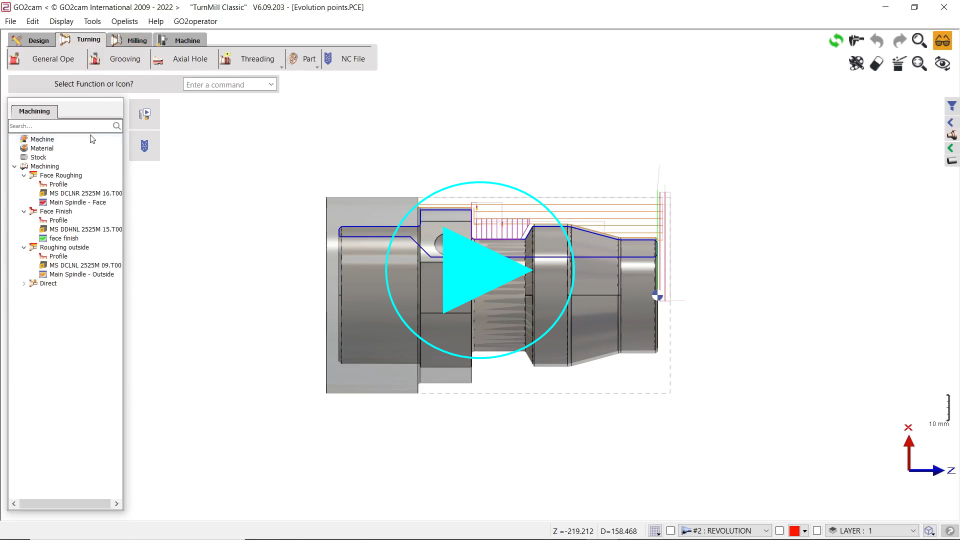960x540 pixels.
Task: Click the eraser icon in top-right toolbar
Action: click(x=877, y=63)
